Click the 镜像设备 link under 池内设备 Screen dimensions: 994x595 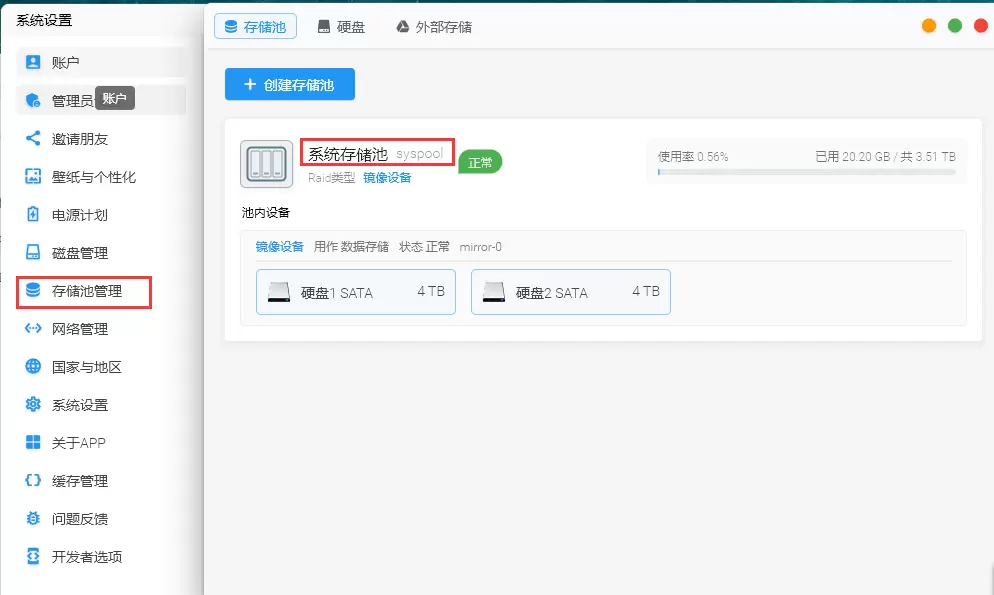280,246
